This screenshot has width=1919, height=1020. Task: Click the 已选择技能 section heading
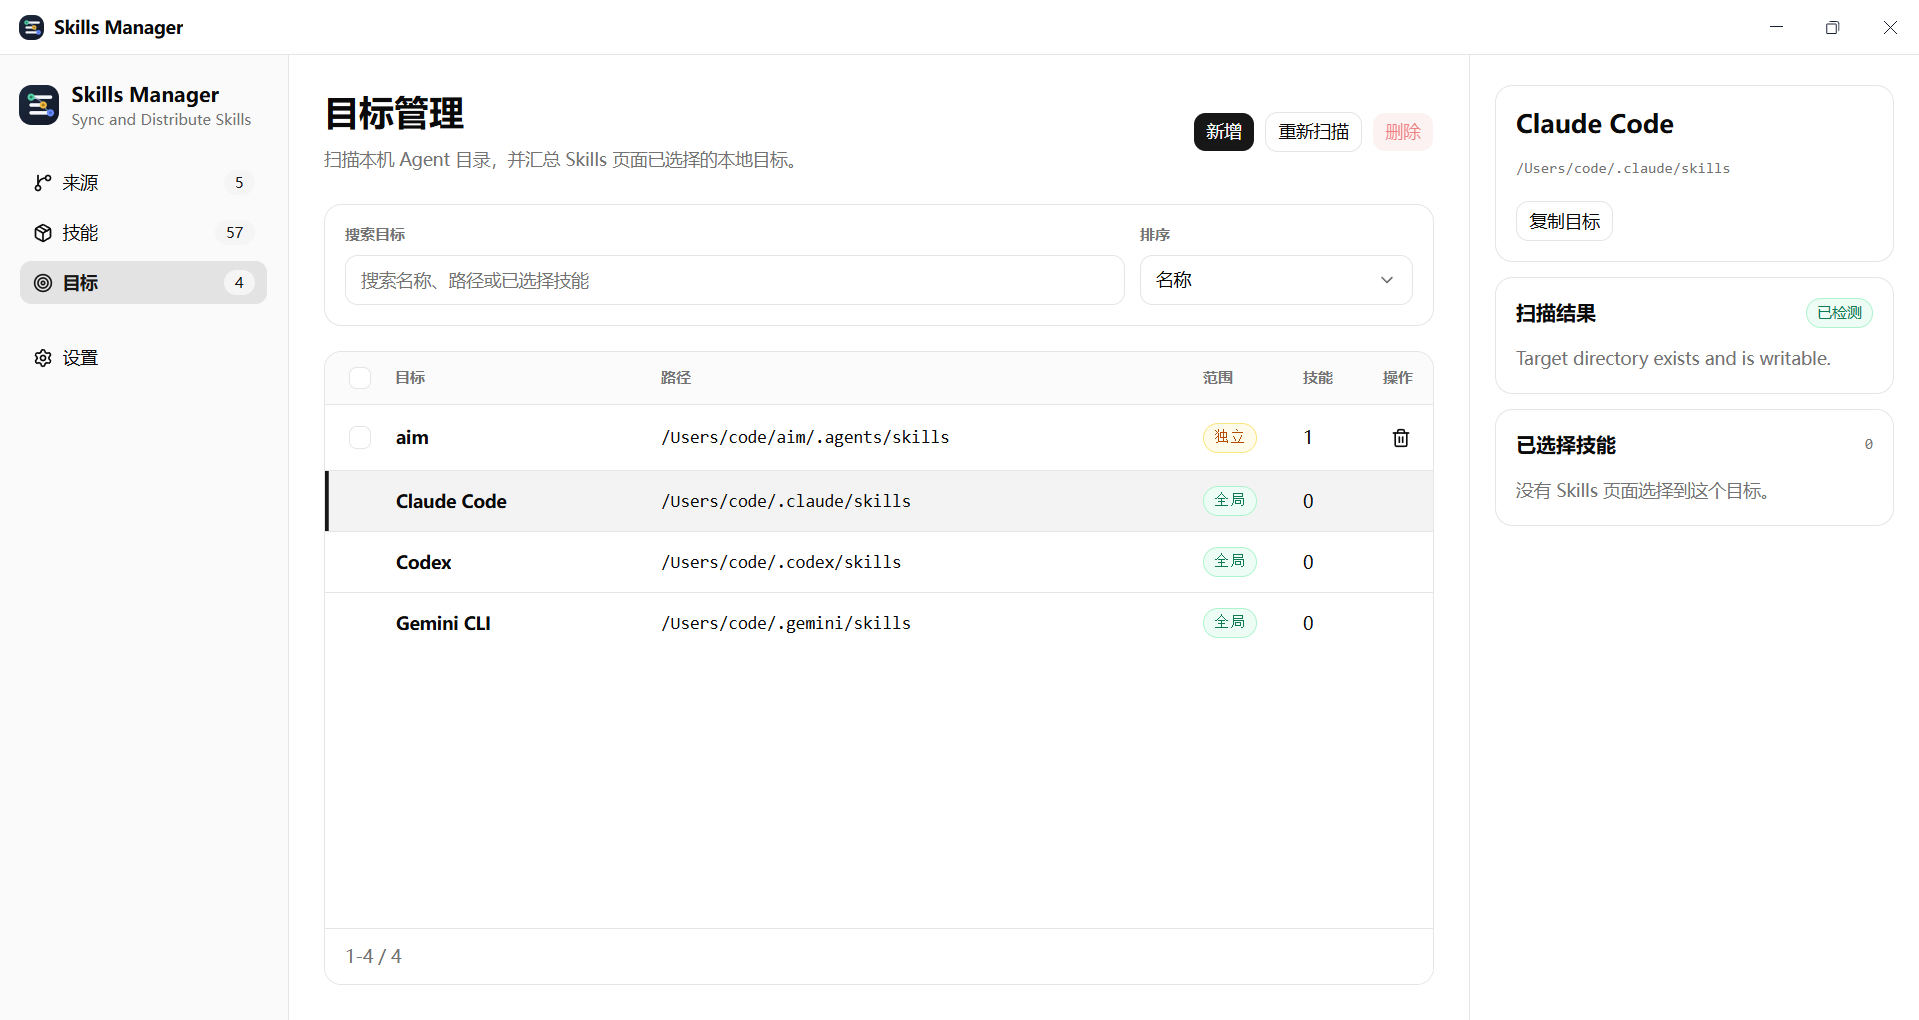(x=1566, y=445)
